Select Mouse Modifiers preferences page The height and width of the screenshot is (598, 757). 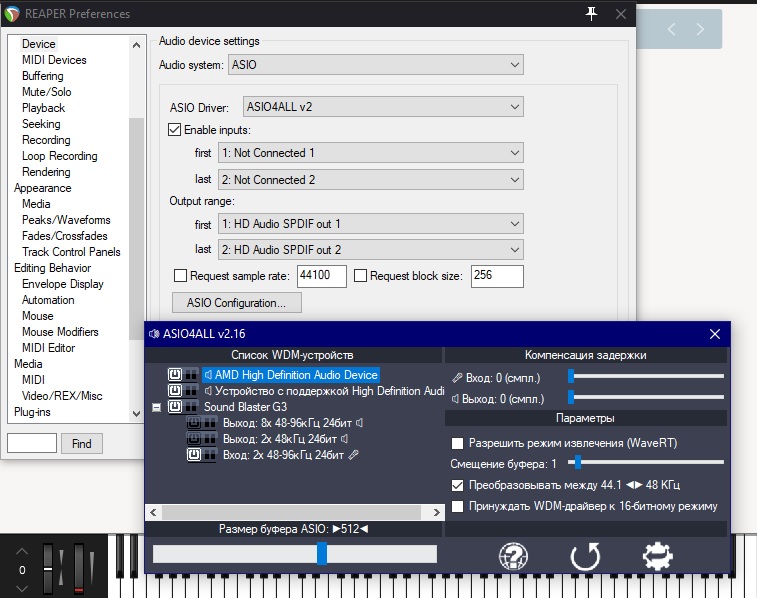tap(60, 332)
